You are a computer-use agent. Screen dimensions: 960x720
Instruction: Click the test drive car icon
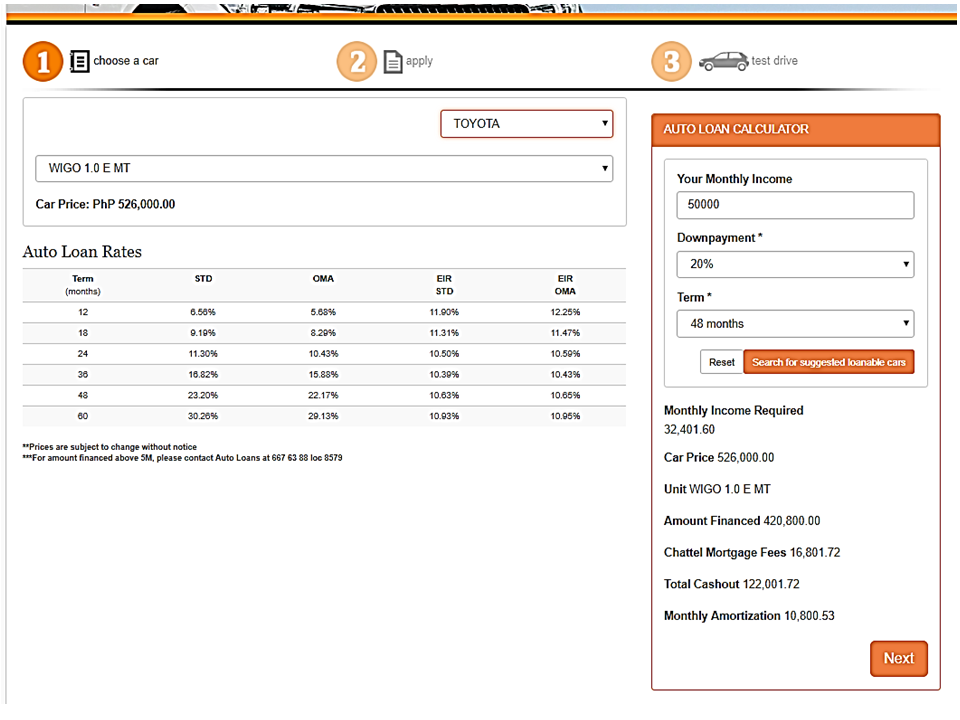pyautogui.click(x=724, y=61)
